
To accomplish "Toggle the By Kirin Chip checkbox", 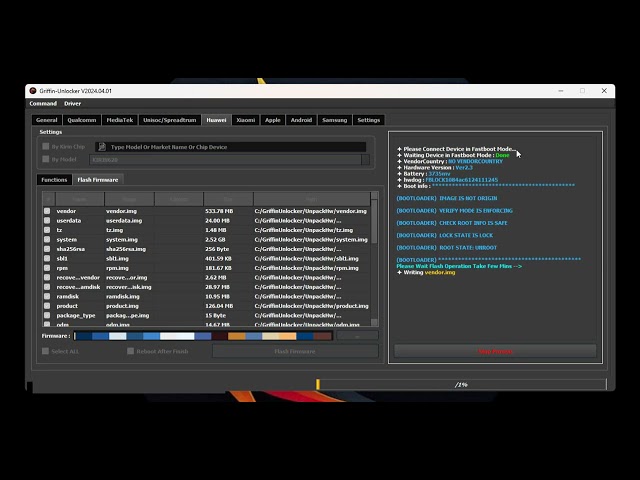I will 46,146.
